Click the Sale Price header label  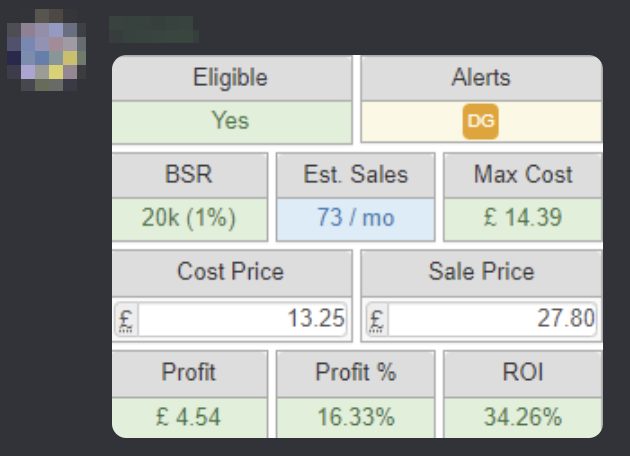click(481, 272)
